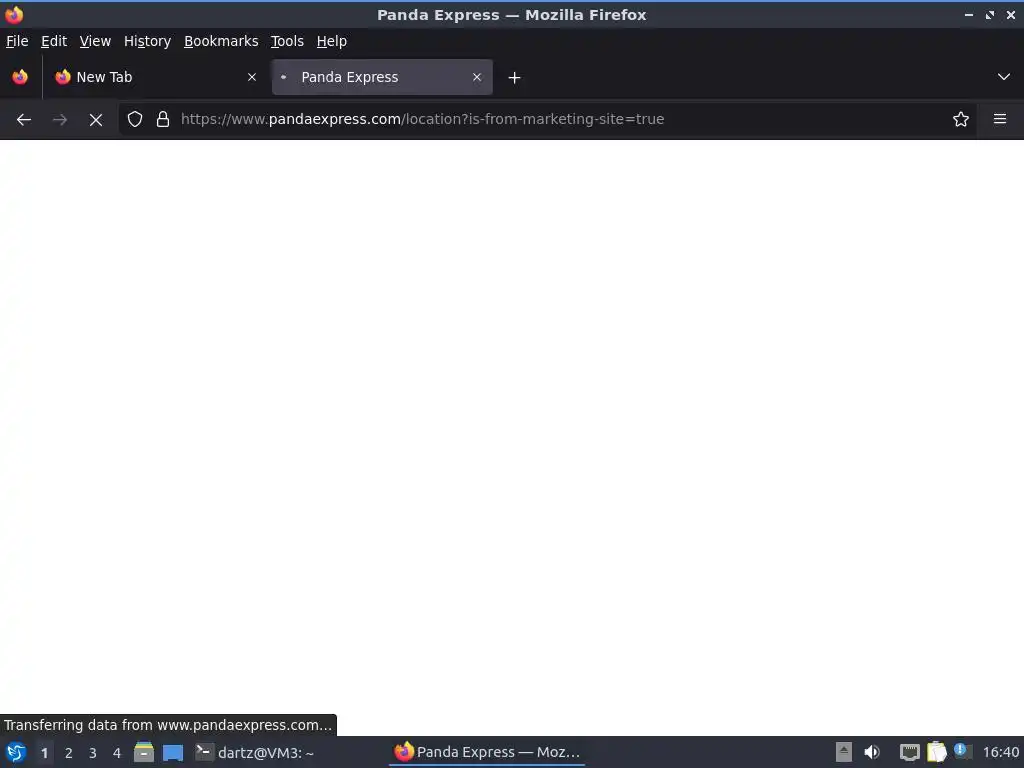1024x768 pixels.
Task: Open the clipboard manager tray icon
Action: tap(936, 752)
